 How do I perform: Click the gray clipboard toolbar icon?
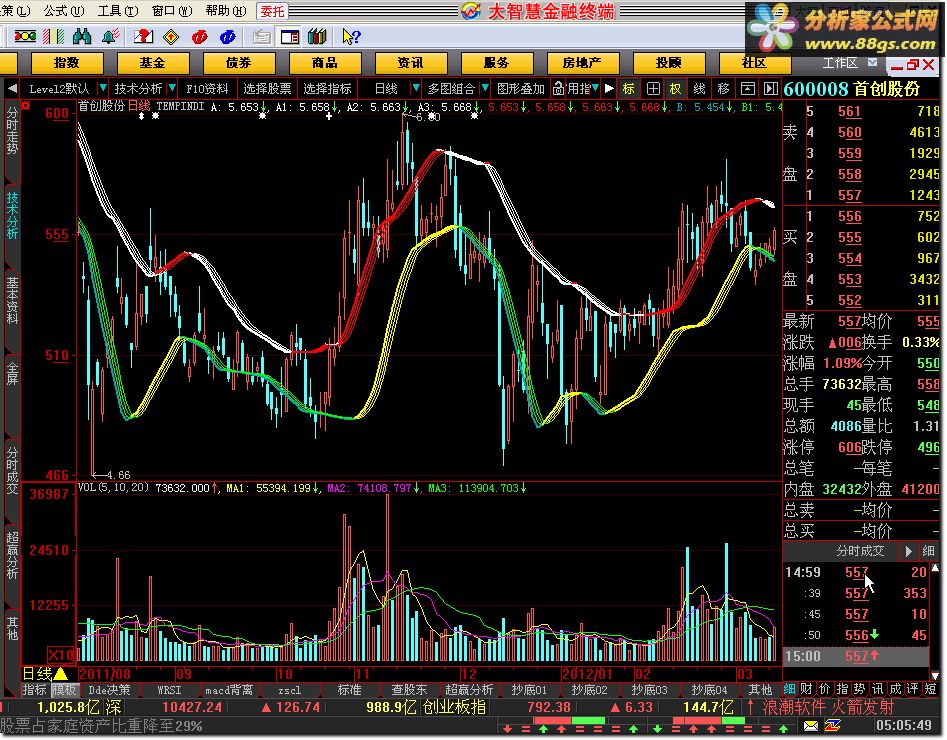point(262,37)
